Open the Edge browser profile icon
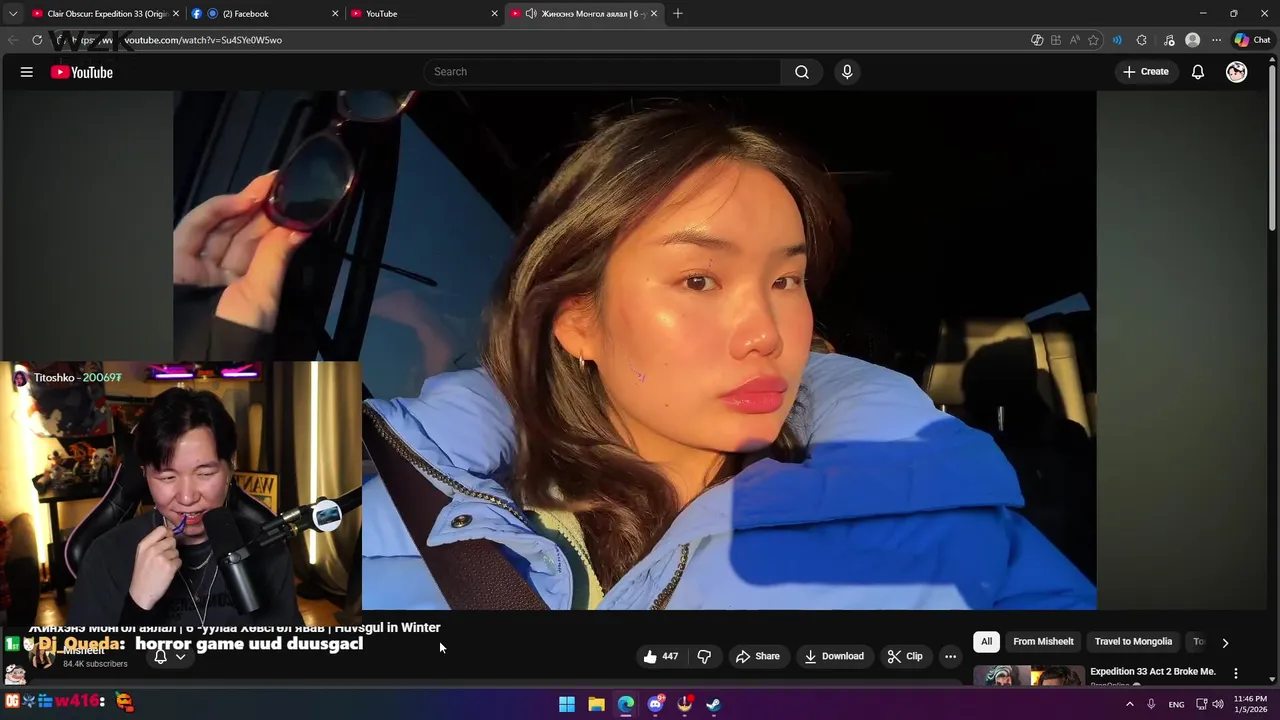Viewport: 1280px width, 720px height. 1192,40
